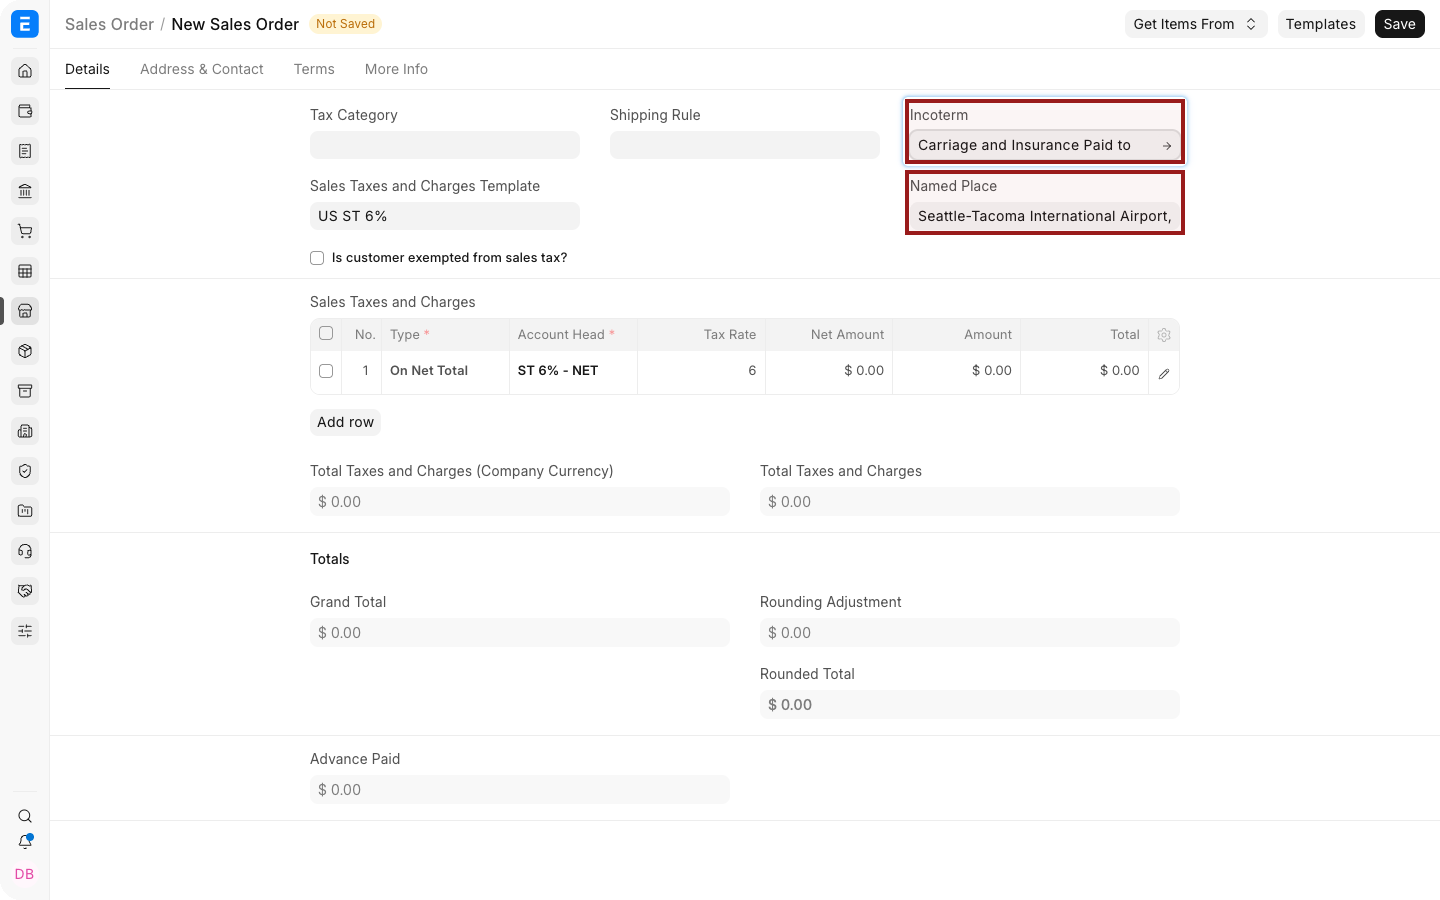Open the search magnifier icon

pyautogui.click(x=25, y=816)
